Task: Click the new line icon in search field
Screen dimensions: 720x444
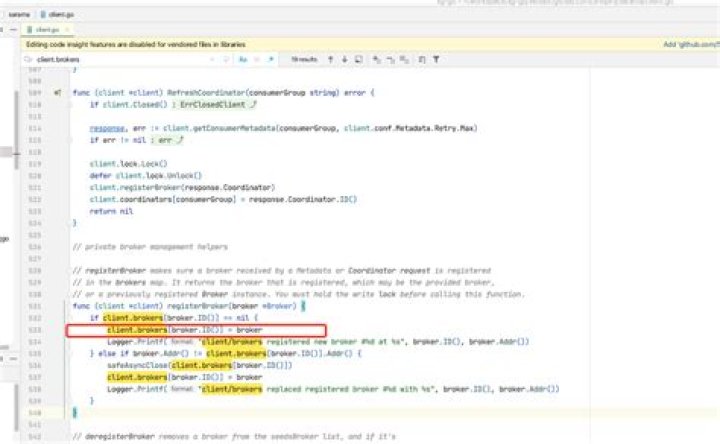Action: point(225,59)
